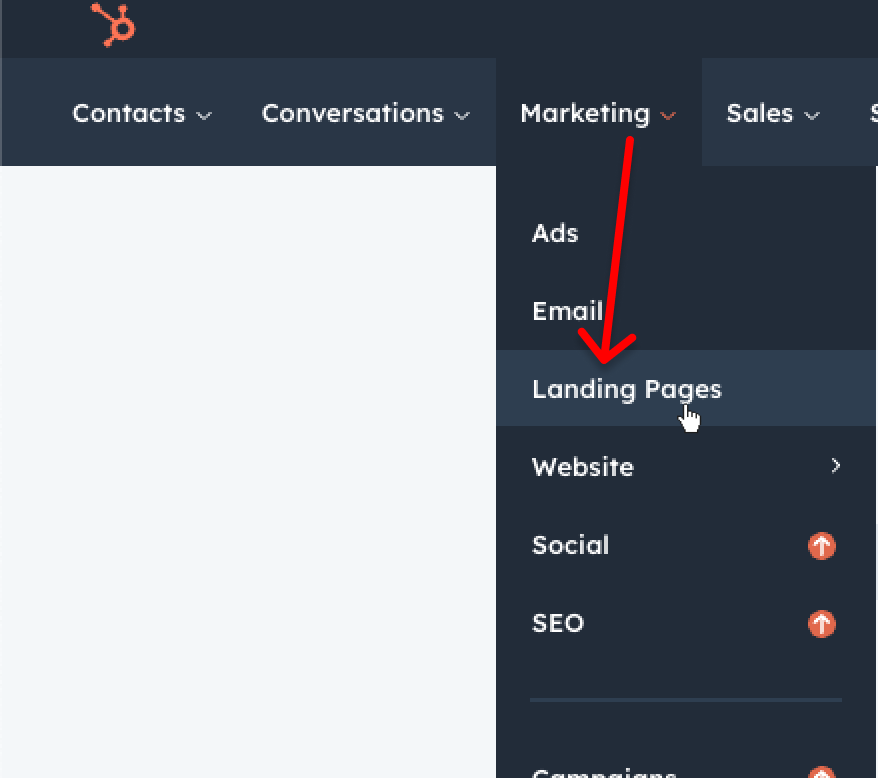Select Ads from the Marketing dropdown

pos(555,234)
